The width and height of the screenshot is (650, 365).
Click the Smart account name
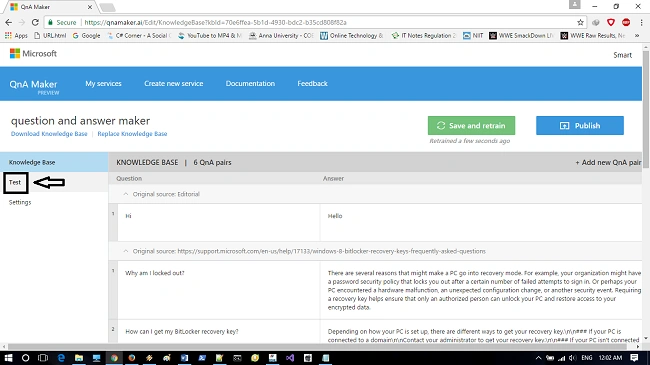[x=622, y=55]
